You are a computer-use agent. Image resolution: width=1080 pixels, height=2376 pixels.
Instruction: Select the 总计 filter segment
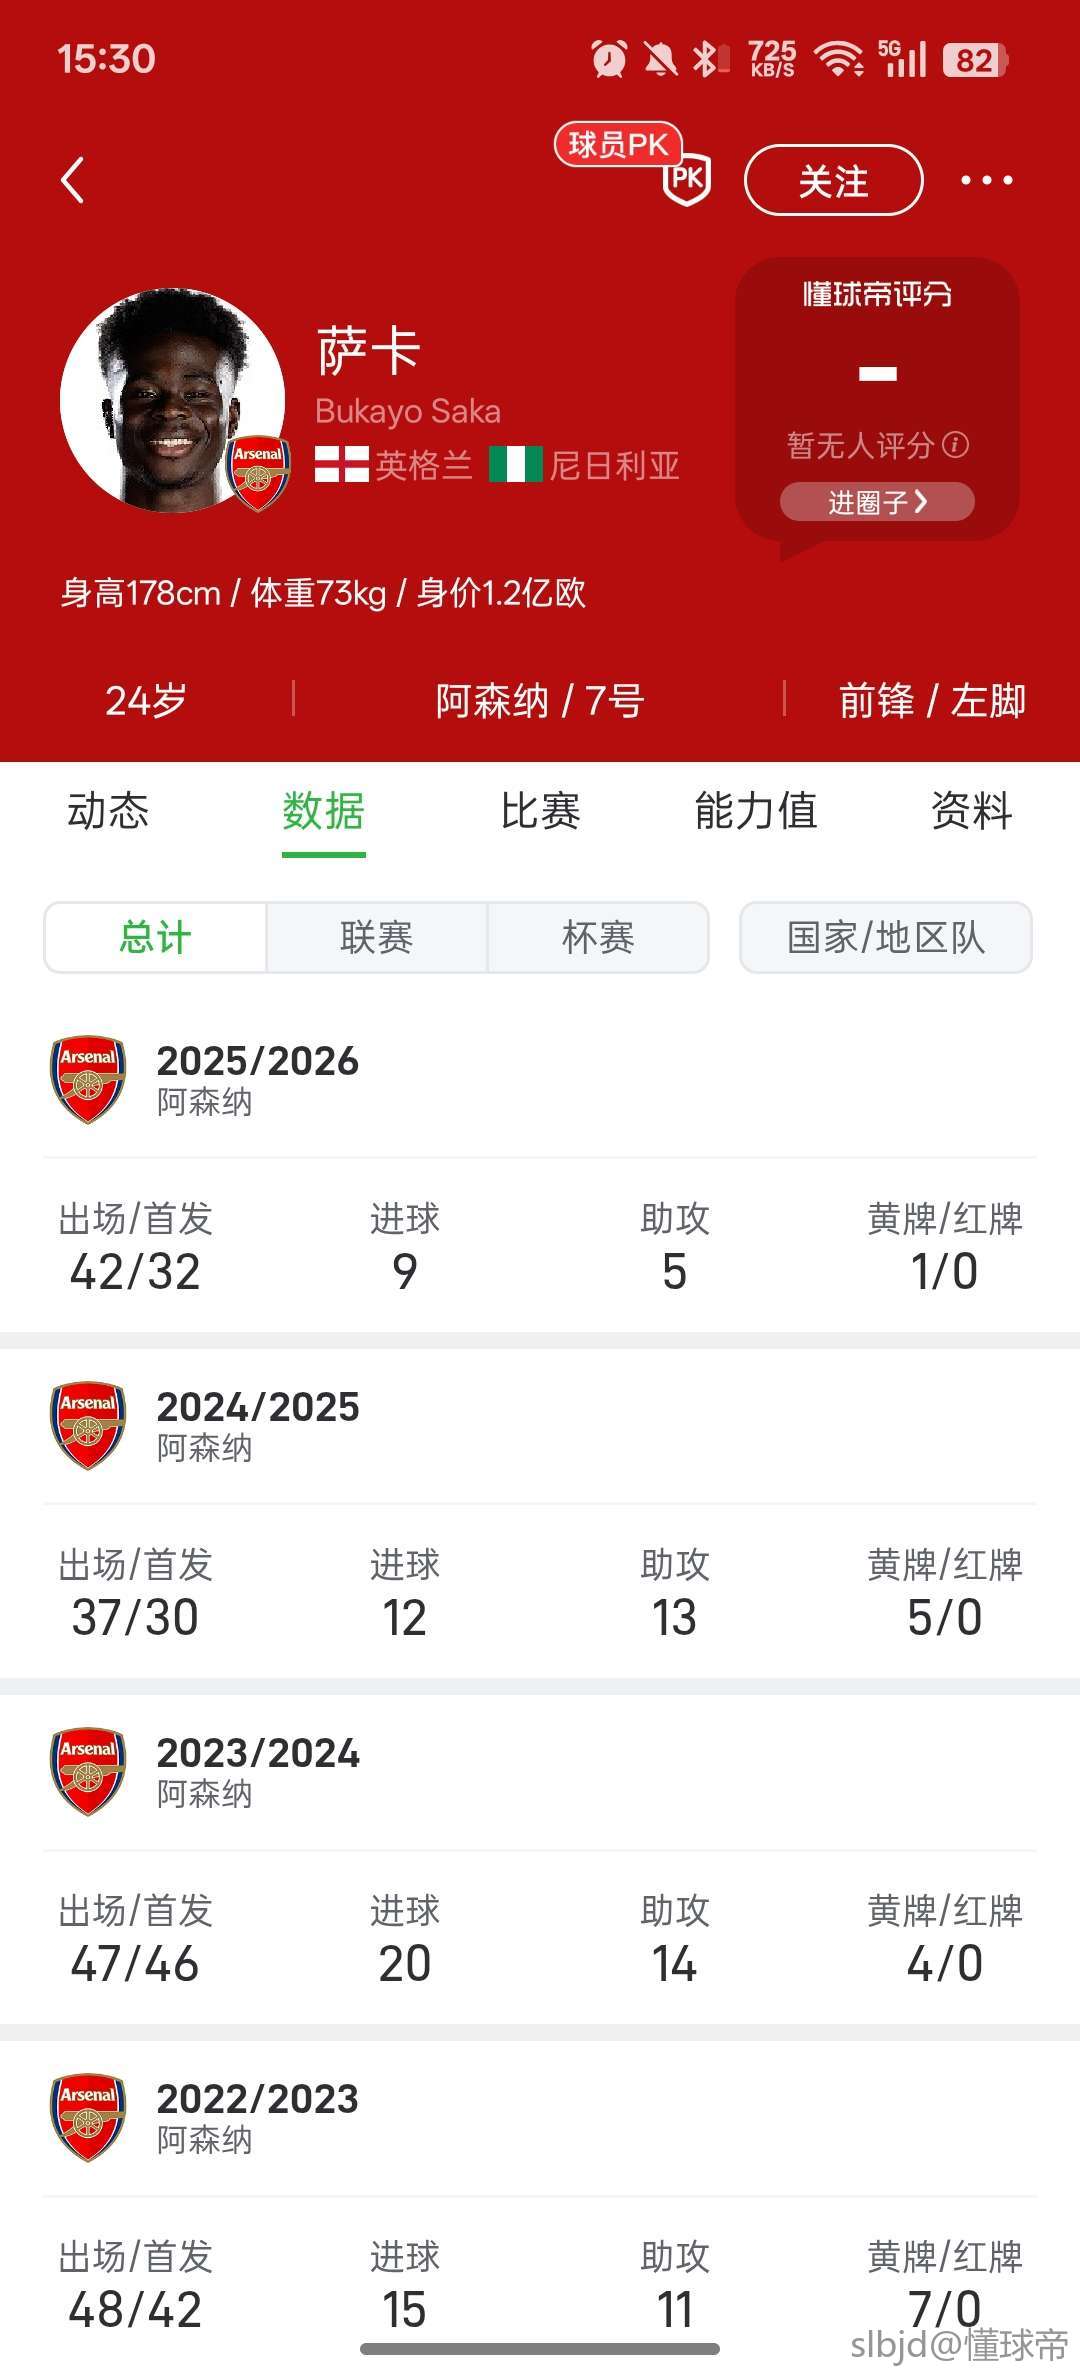pos(155,938)
